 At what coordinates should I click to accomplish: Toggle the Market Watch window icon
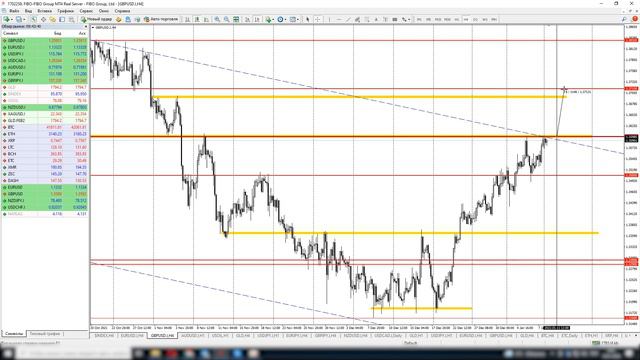pos(33,19)
